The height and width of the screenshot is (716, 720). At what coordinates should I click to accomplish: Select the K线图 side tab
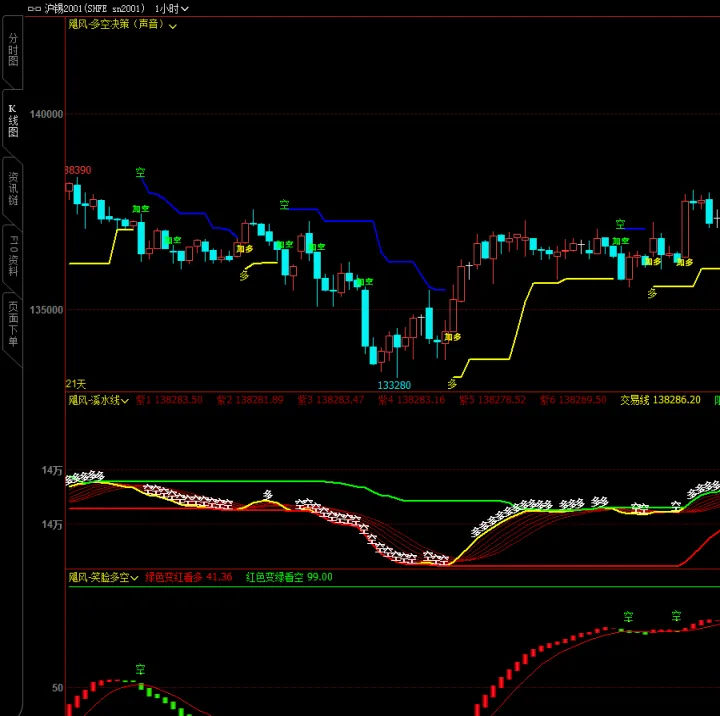click(x=13, y=120)
